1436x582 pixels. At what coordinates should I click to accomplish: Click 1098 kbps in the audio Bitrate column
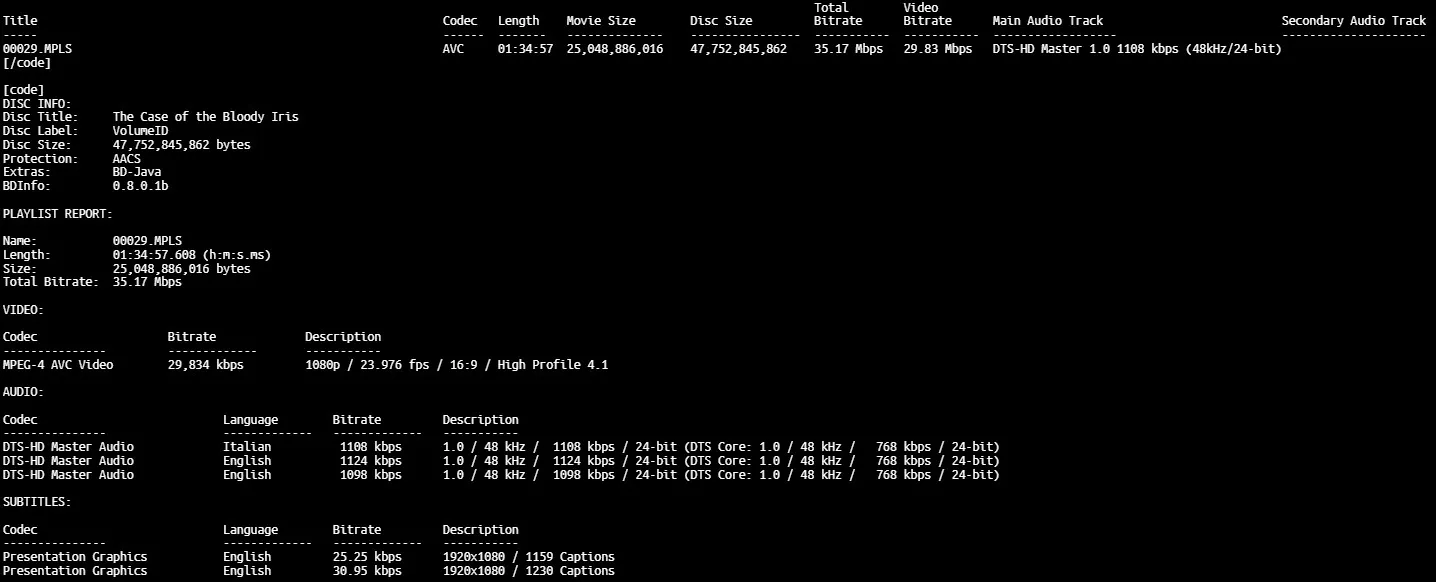(x=370, y=475)
